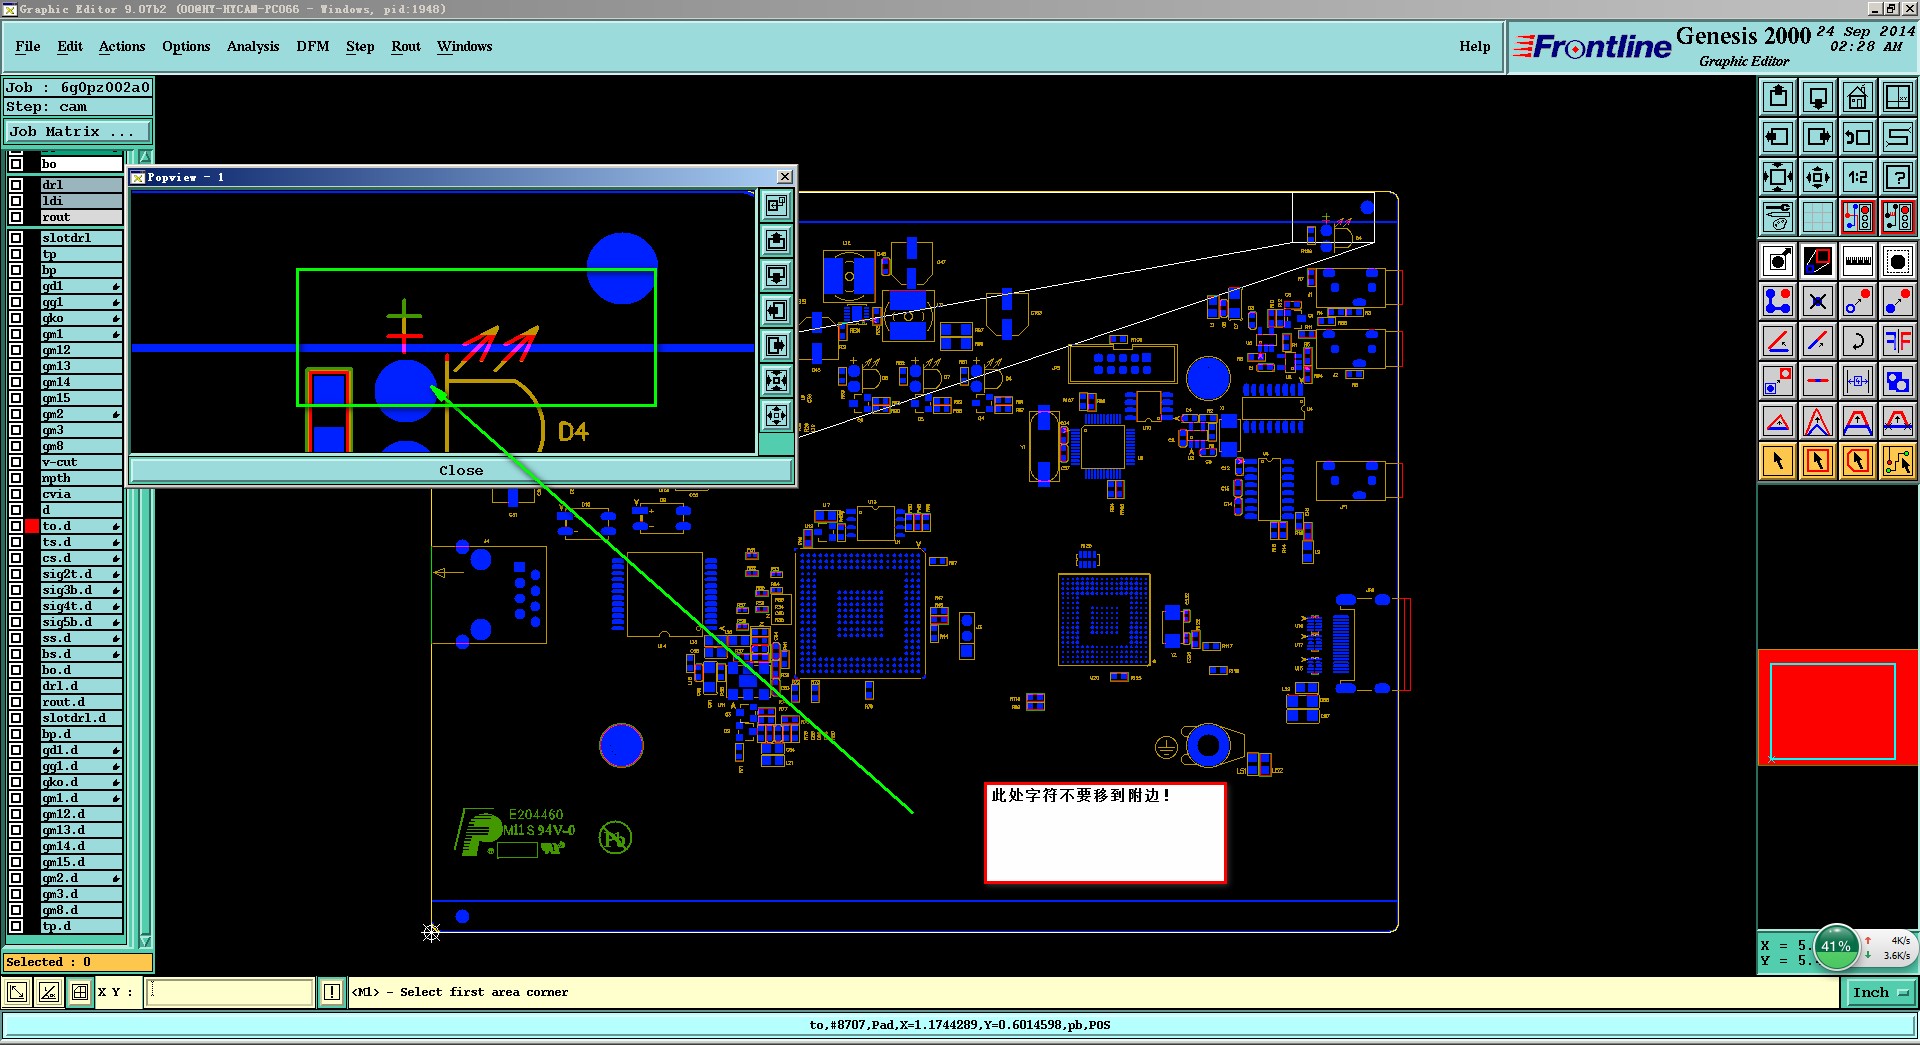Image resolution: width=1920 pixels, height=1045 pixels.
Task: Click the rotate feature curved arrow icon
Action: point(1858,341)
